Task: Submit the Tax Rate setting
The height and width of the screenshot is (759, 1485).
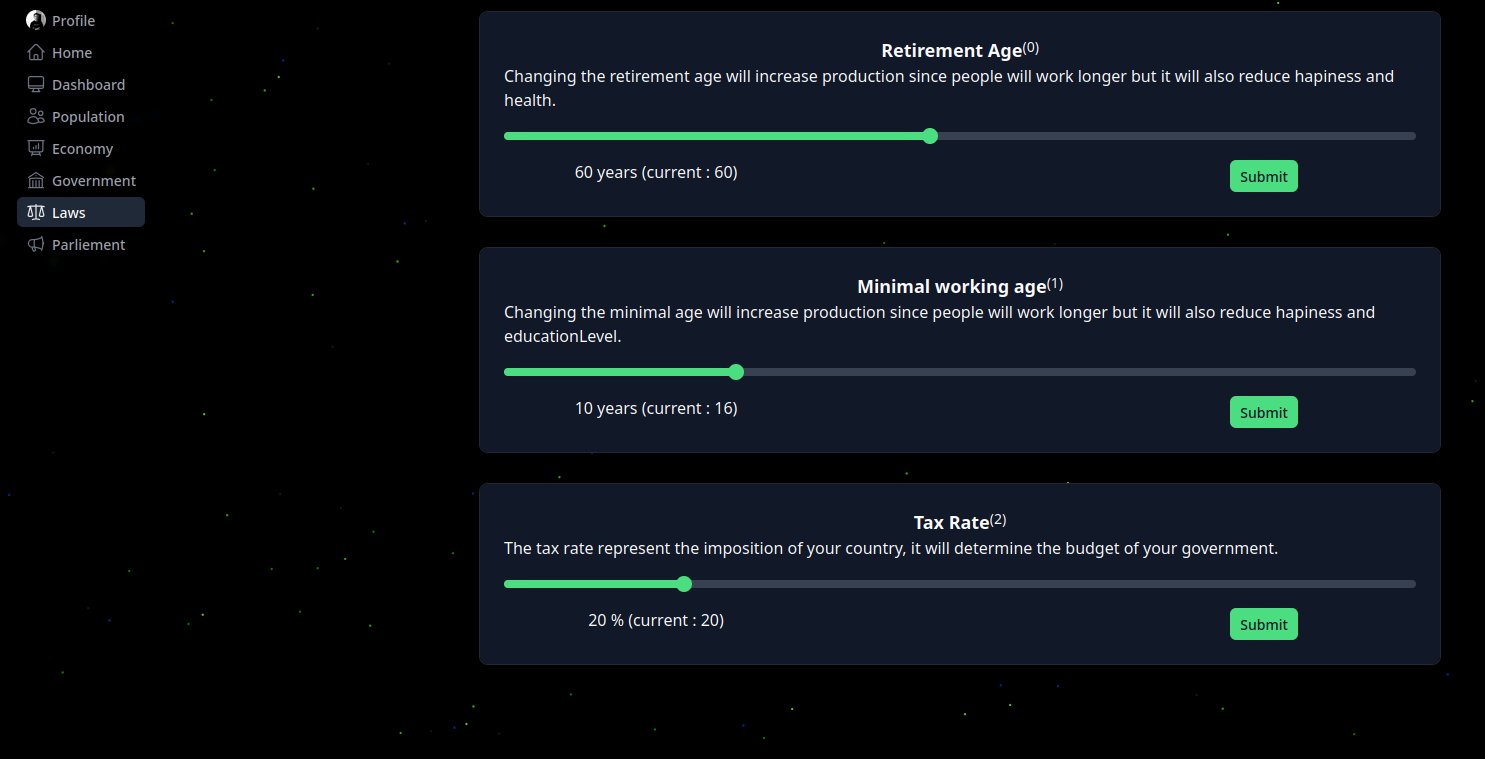Action: coord(1263,624)
